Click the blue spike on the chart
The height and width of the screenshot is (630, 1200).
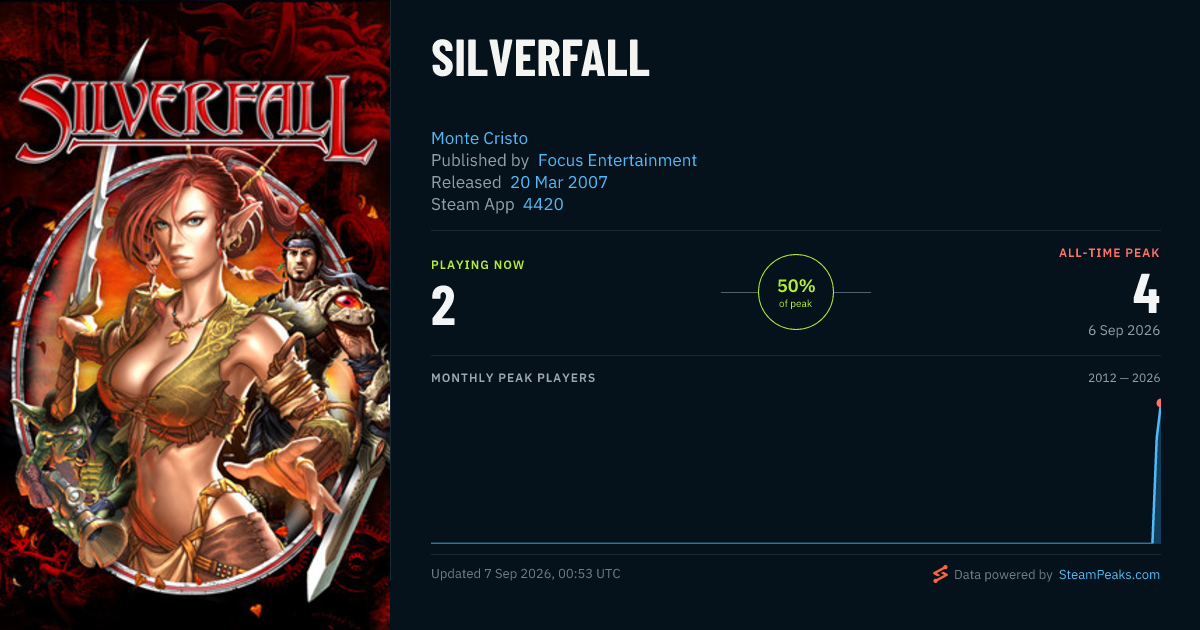click(1157, 475)
